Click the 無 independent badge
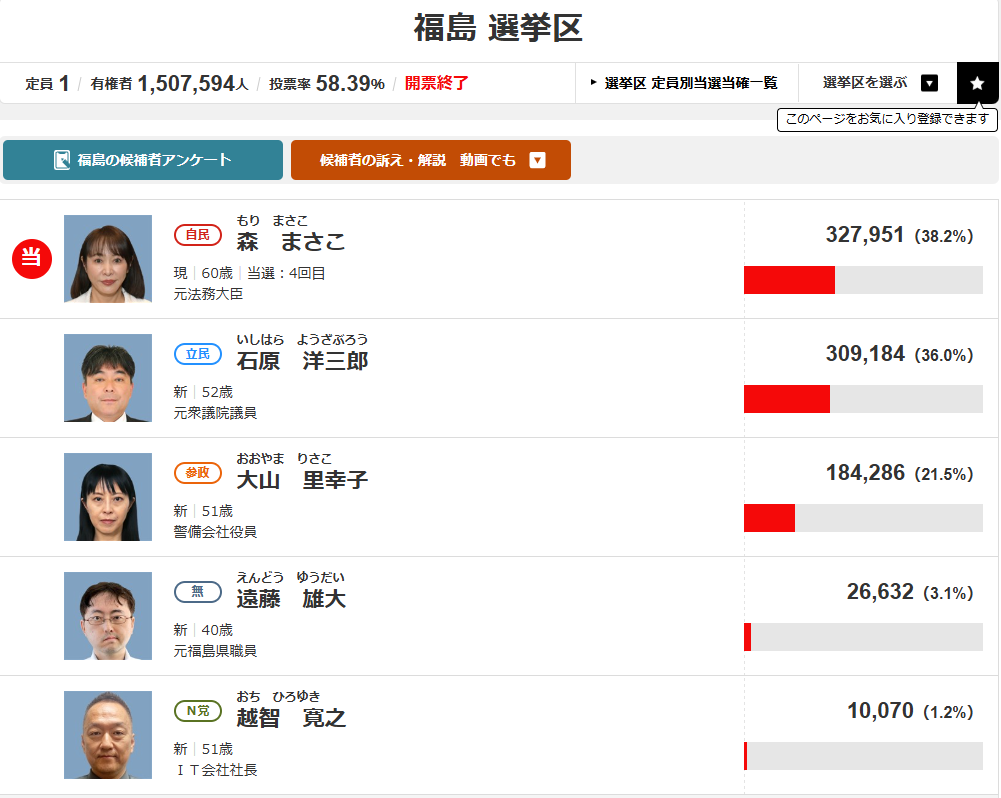 click(x=198, y=592)
